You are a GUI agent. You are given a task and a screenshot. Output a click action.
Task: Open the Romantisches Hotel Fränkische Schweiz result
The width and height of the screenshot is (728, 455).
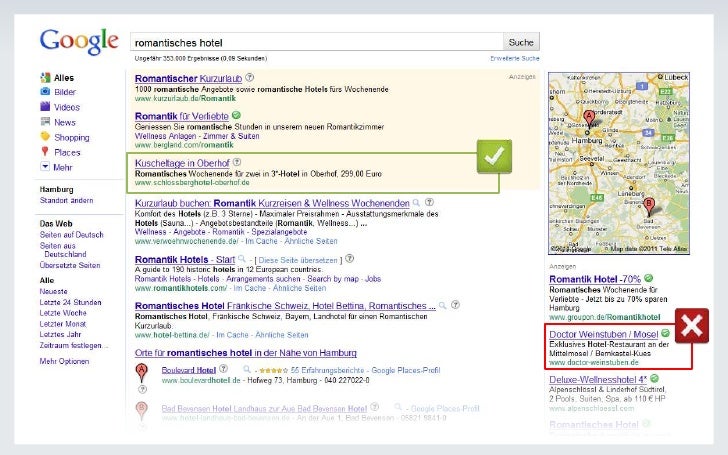[x=285, y=306]
